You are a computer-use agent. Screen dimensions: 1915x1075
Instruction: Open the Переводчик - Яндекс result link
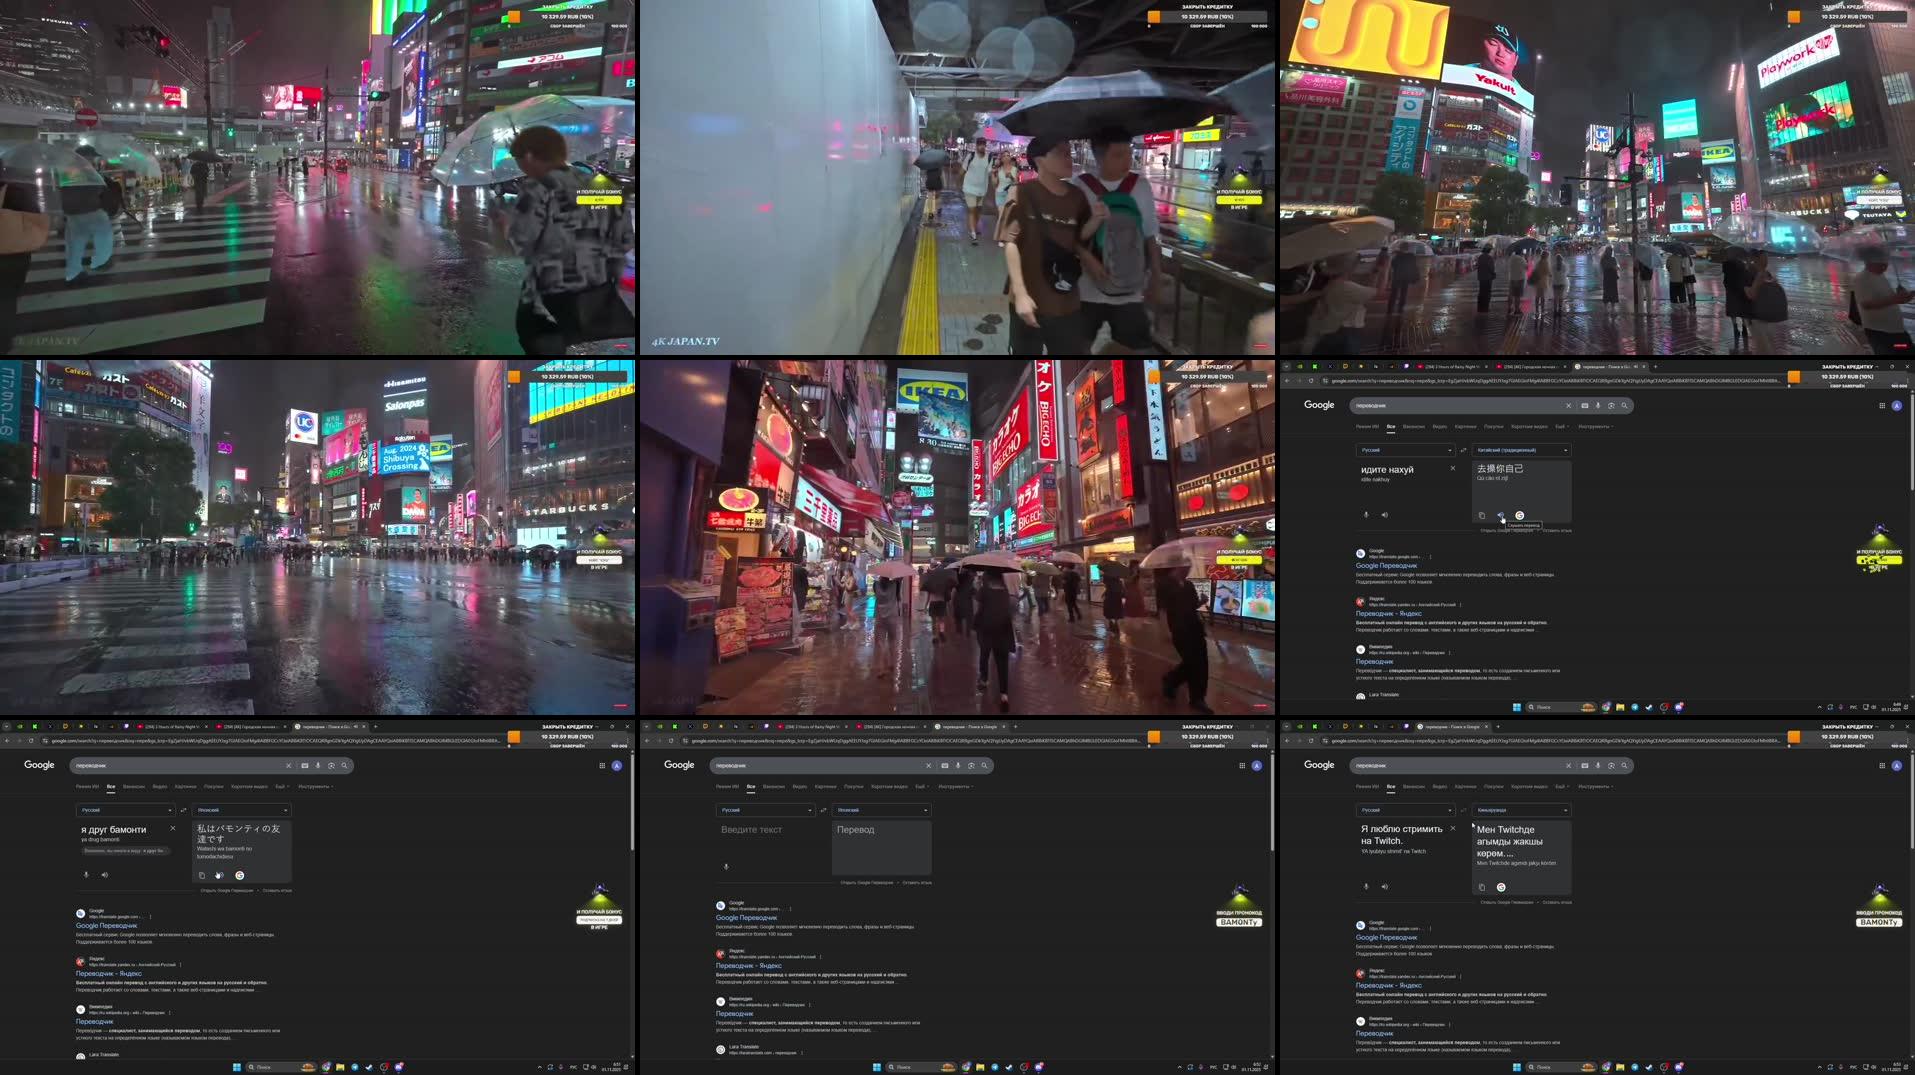1389,613
